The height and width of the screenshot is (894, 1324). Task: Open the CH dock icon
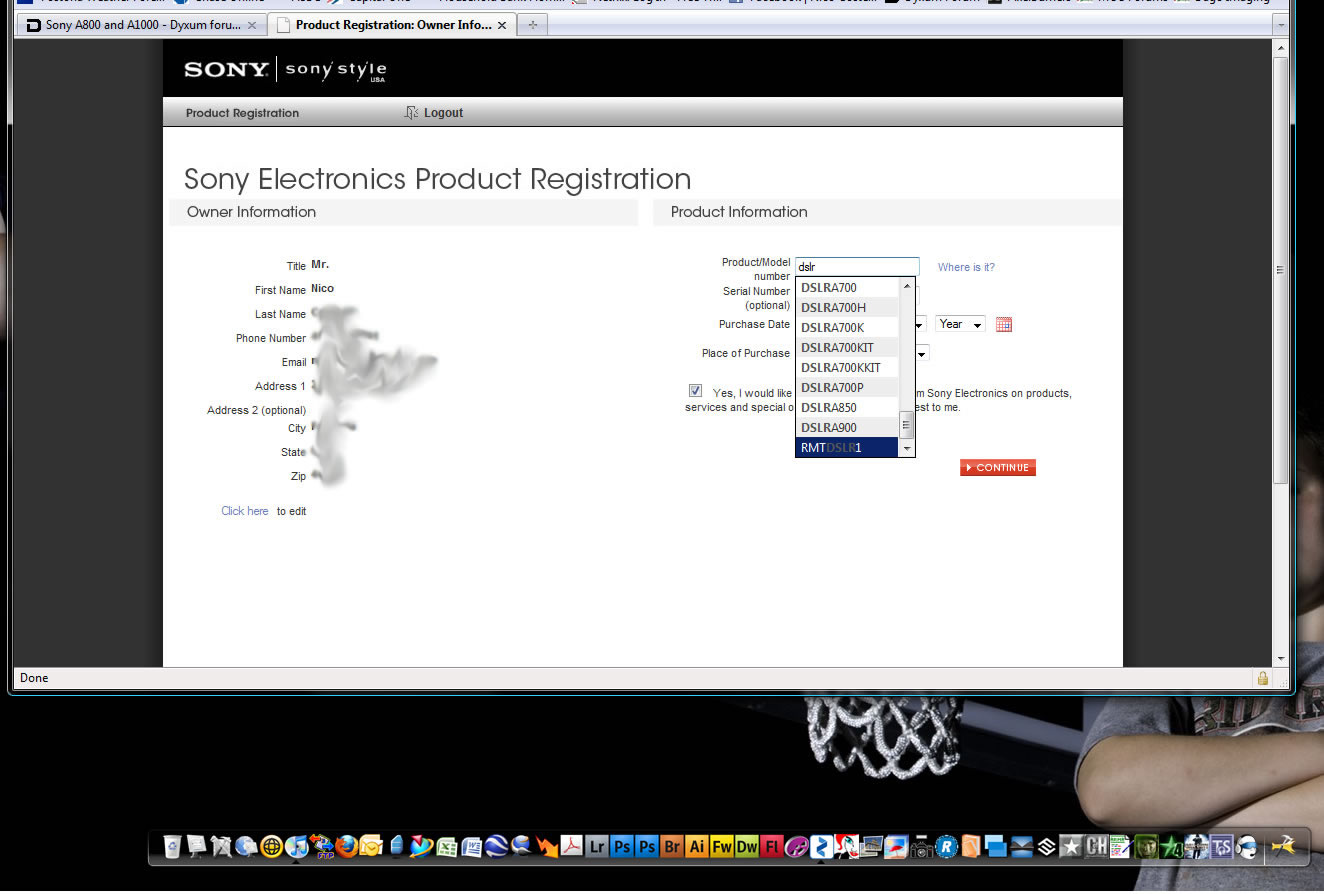pos(1095,847)
